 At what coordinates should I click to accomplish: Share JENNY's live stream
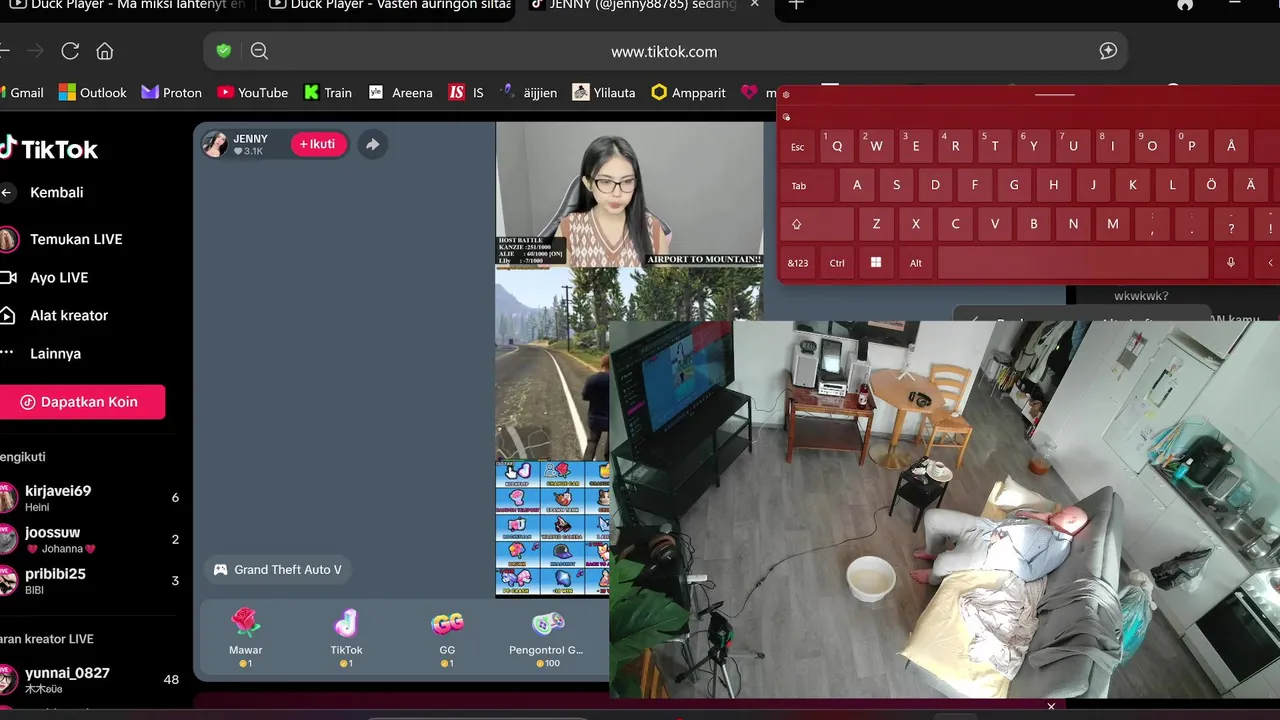click(372, 144)
